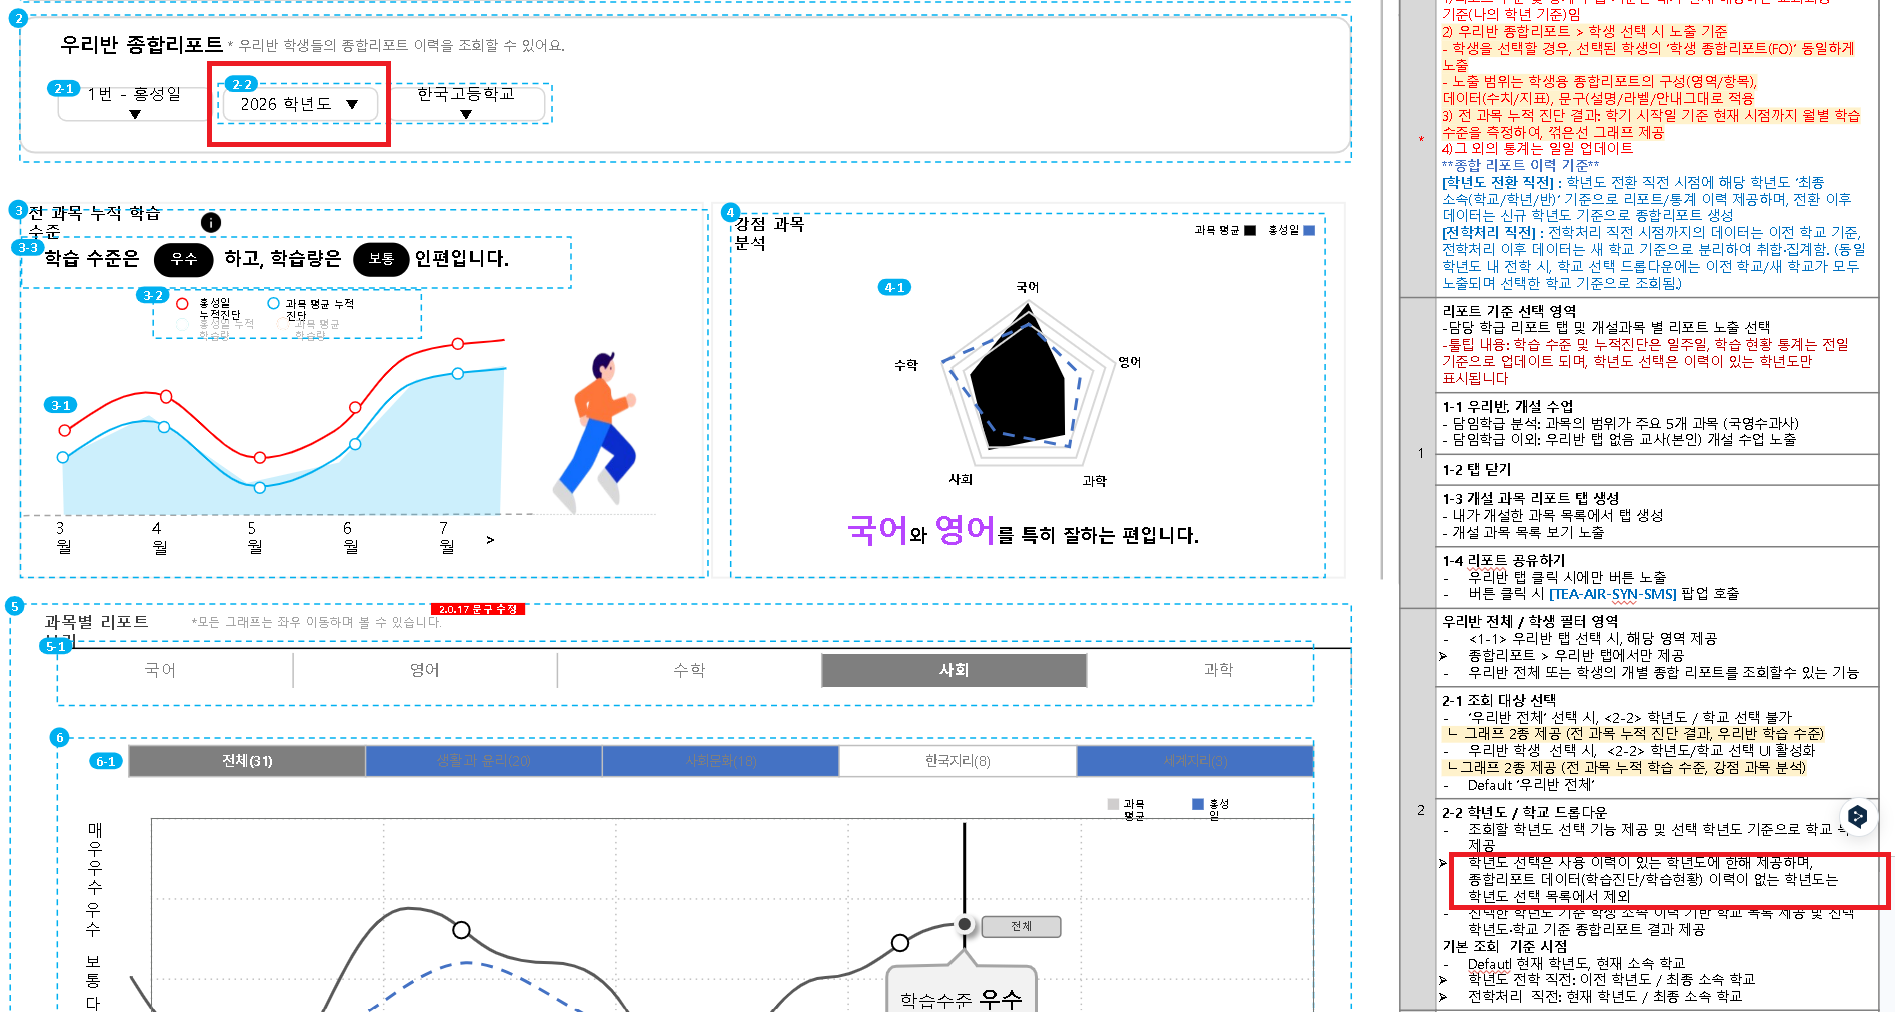Select the 사회 subject tab

point(953,670)
